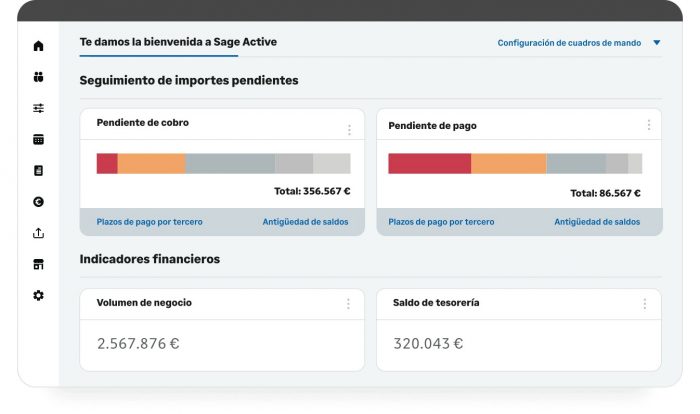Click the Home icon in sidebar
This screenshot has height=414, width=700.
point(39,46)
